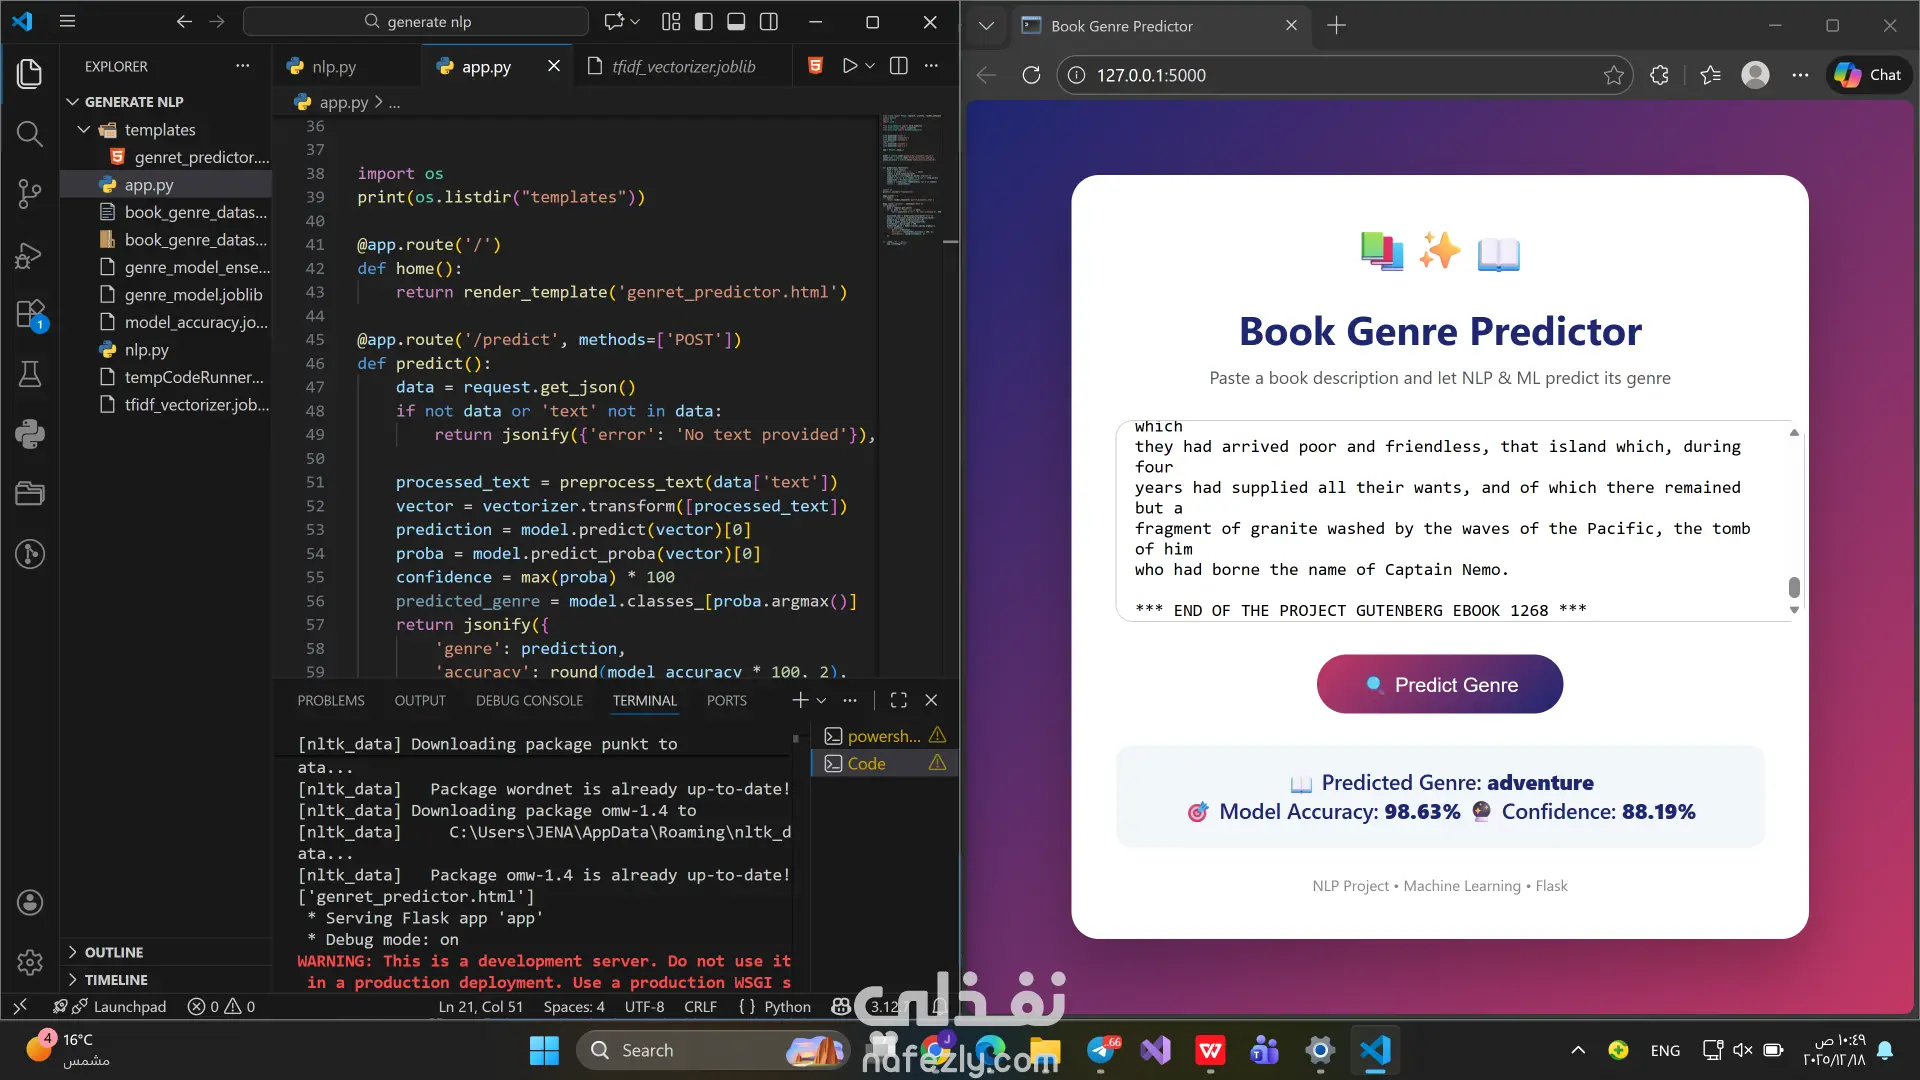The image size is (1920, 1080).
Task: Open the Copilot Chat button in browser
Action: (x=1869, y=75)
